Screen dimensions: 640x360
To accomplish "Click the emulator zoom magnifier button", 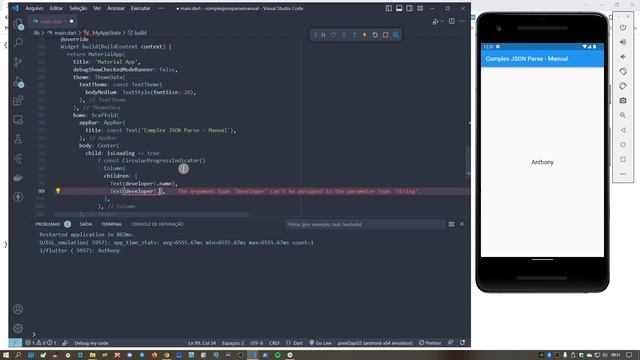I will (623, 115).
